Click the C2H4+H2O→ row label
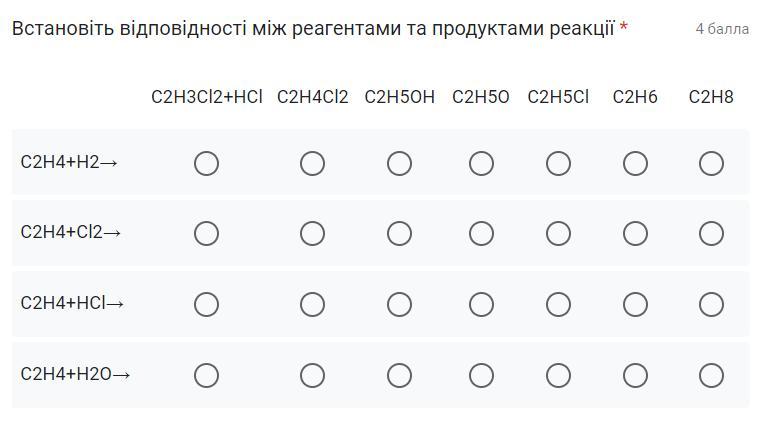Screen dimensions: 760x445 [76, 375]
